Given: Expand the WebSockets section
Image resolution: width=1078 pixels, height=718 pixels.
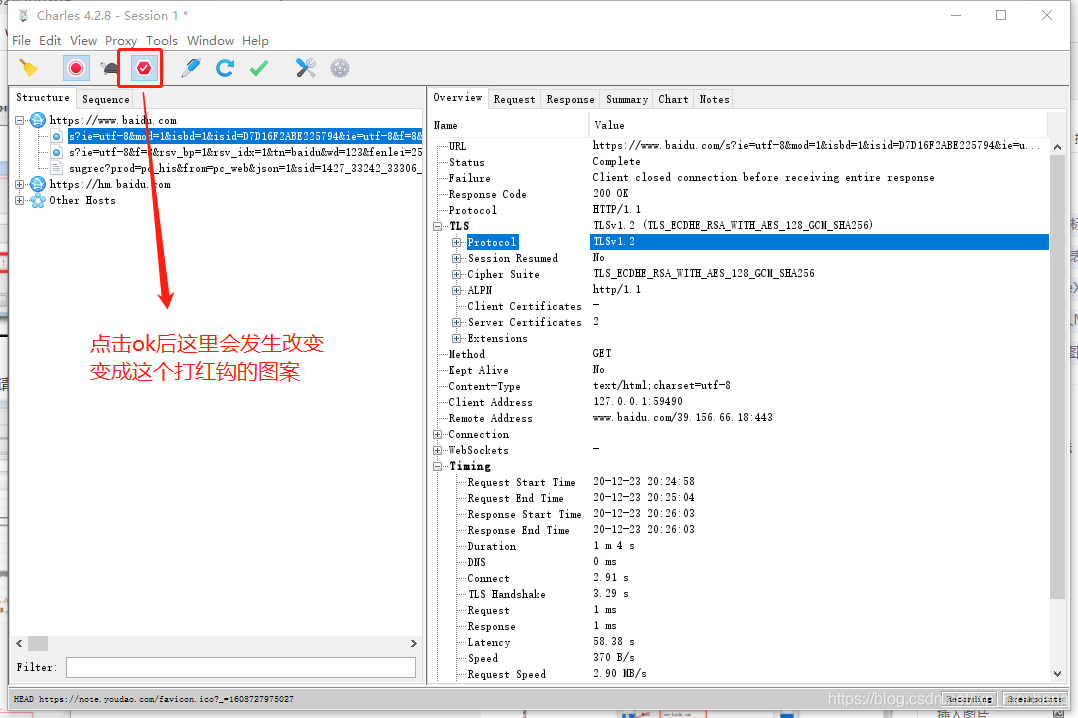Looking at the screenshot, I should (x=438, y=450).
